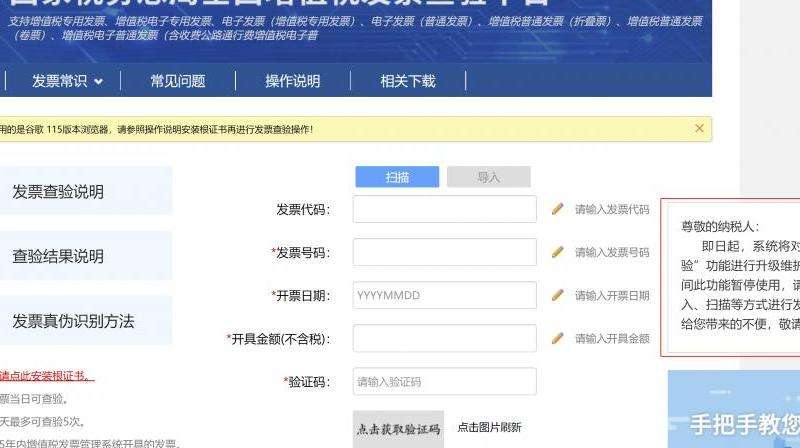Image resolution: width=800 pixels, height=448 pixels.
Task: Click the 尊敬的纳税人 notice heading
Action: coord(720,227)
